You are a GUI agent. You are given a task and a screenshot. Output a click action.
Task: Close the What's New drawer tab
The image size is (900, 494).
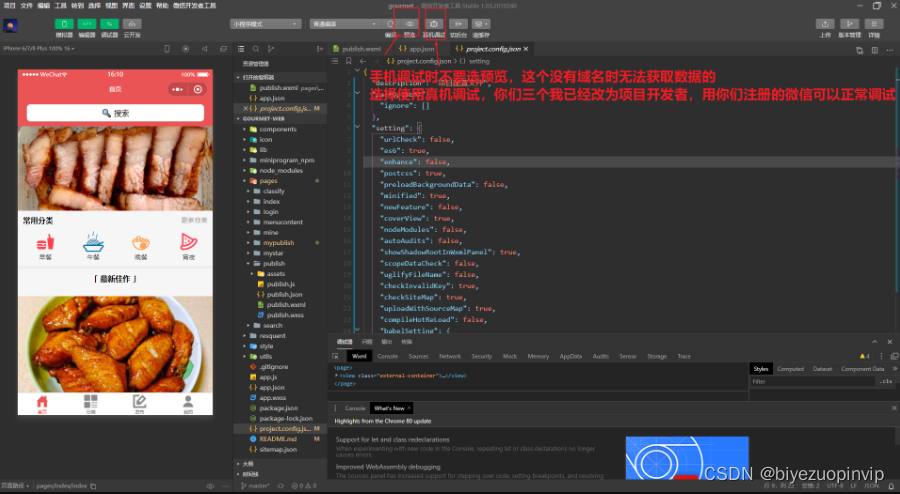click(x=409, y=408)
